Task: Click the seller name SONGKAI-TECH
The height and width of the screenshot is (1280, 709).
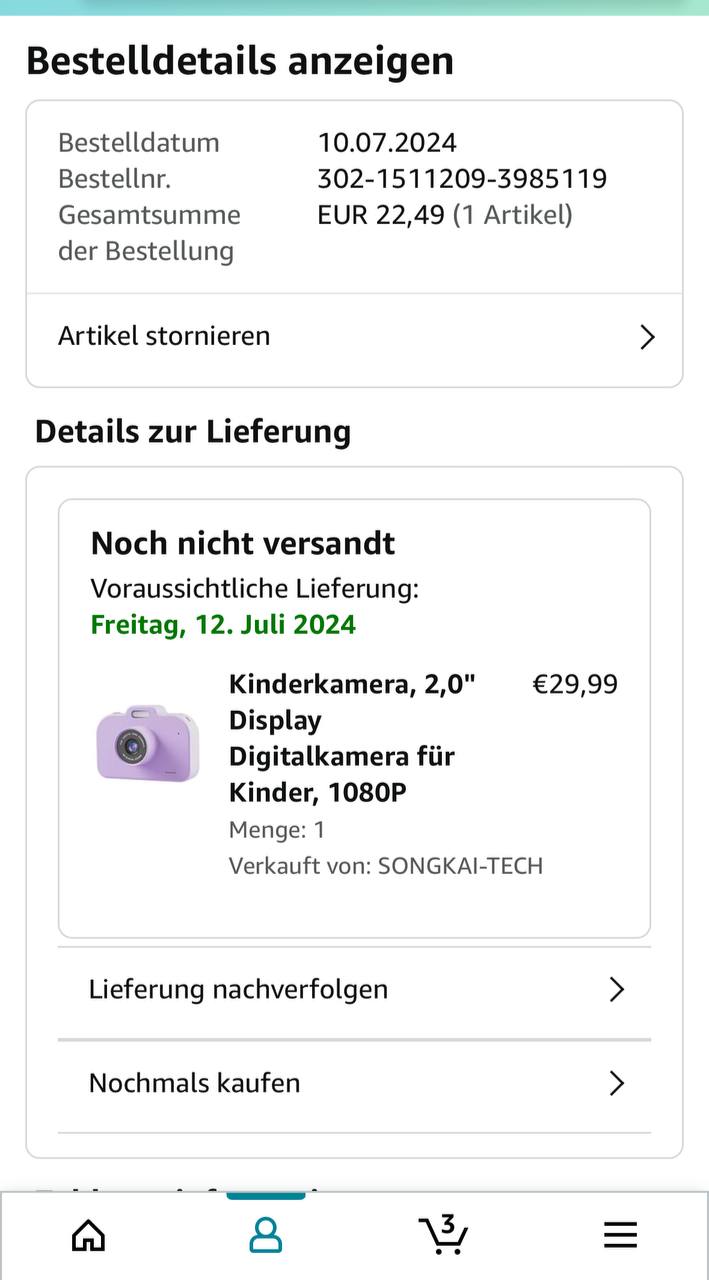Action: (x=460, y=866)
